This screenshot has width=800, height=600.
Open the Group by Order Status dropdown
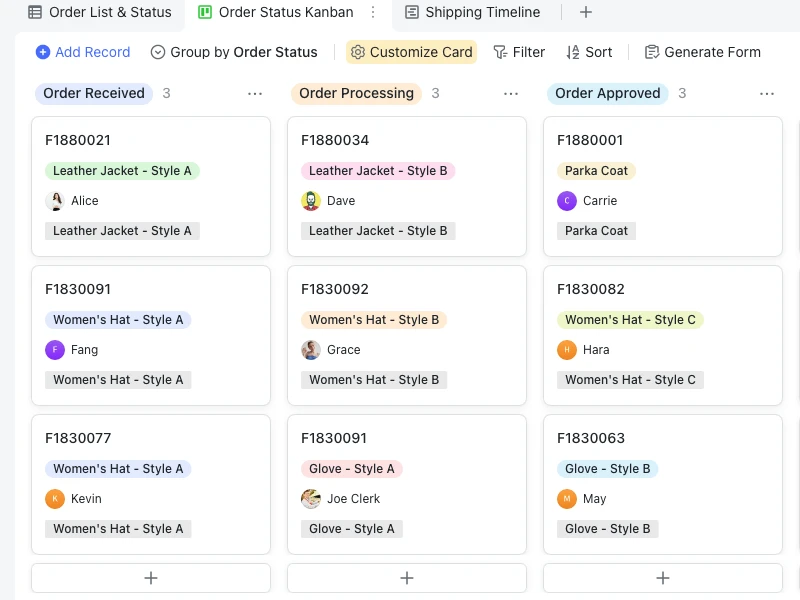[x=234, y=52]
